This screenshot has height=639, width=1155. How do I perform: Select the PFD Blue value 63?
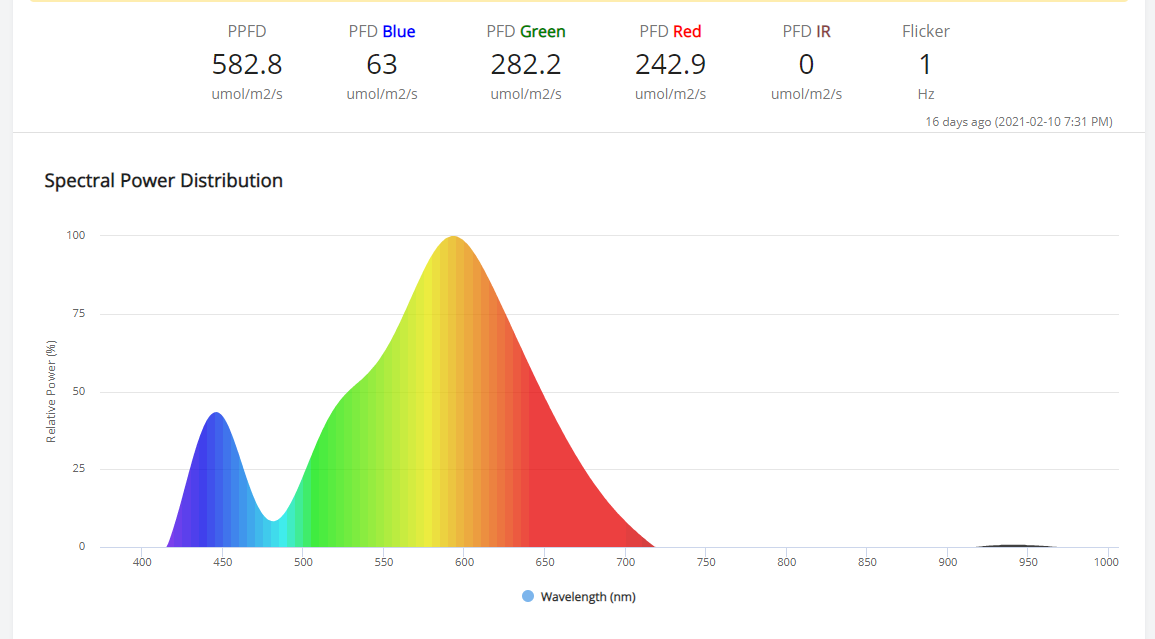click(x=382, y=64)
